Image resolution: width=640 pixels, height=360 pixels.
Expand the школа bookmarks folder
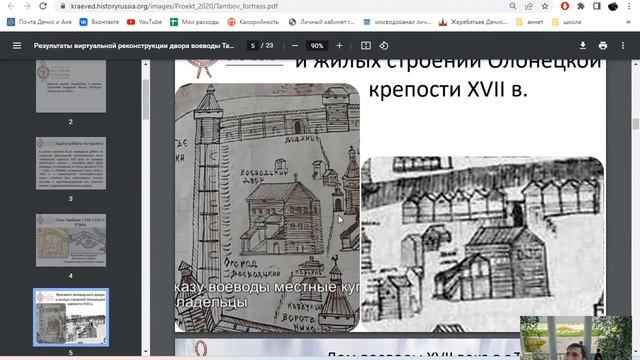tap(567, 22)
